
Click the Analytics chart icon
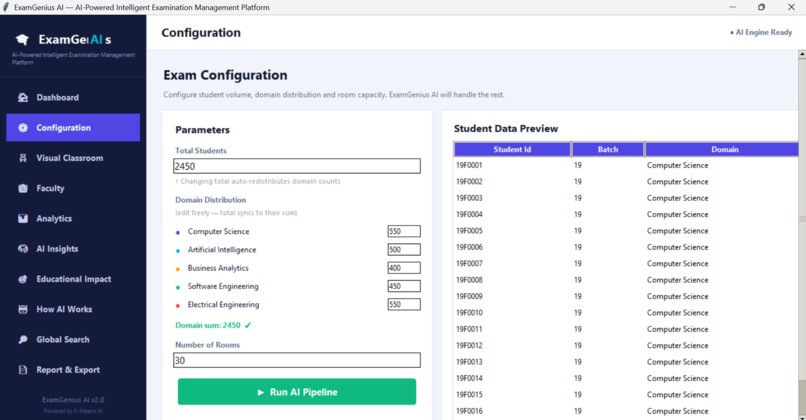click(23, 218)
